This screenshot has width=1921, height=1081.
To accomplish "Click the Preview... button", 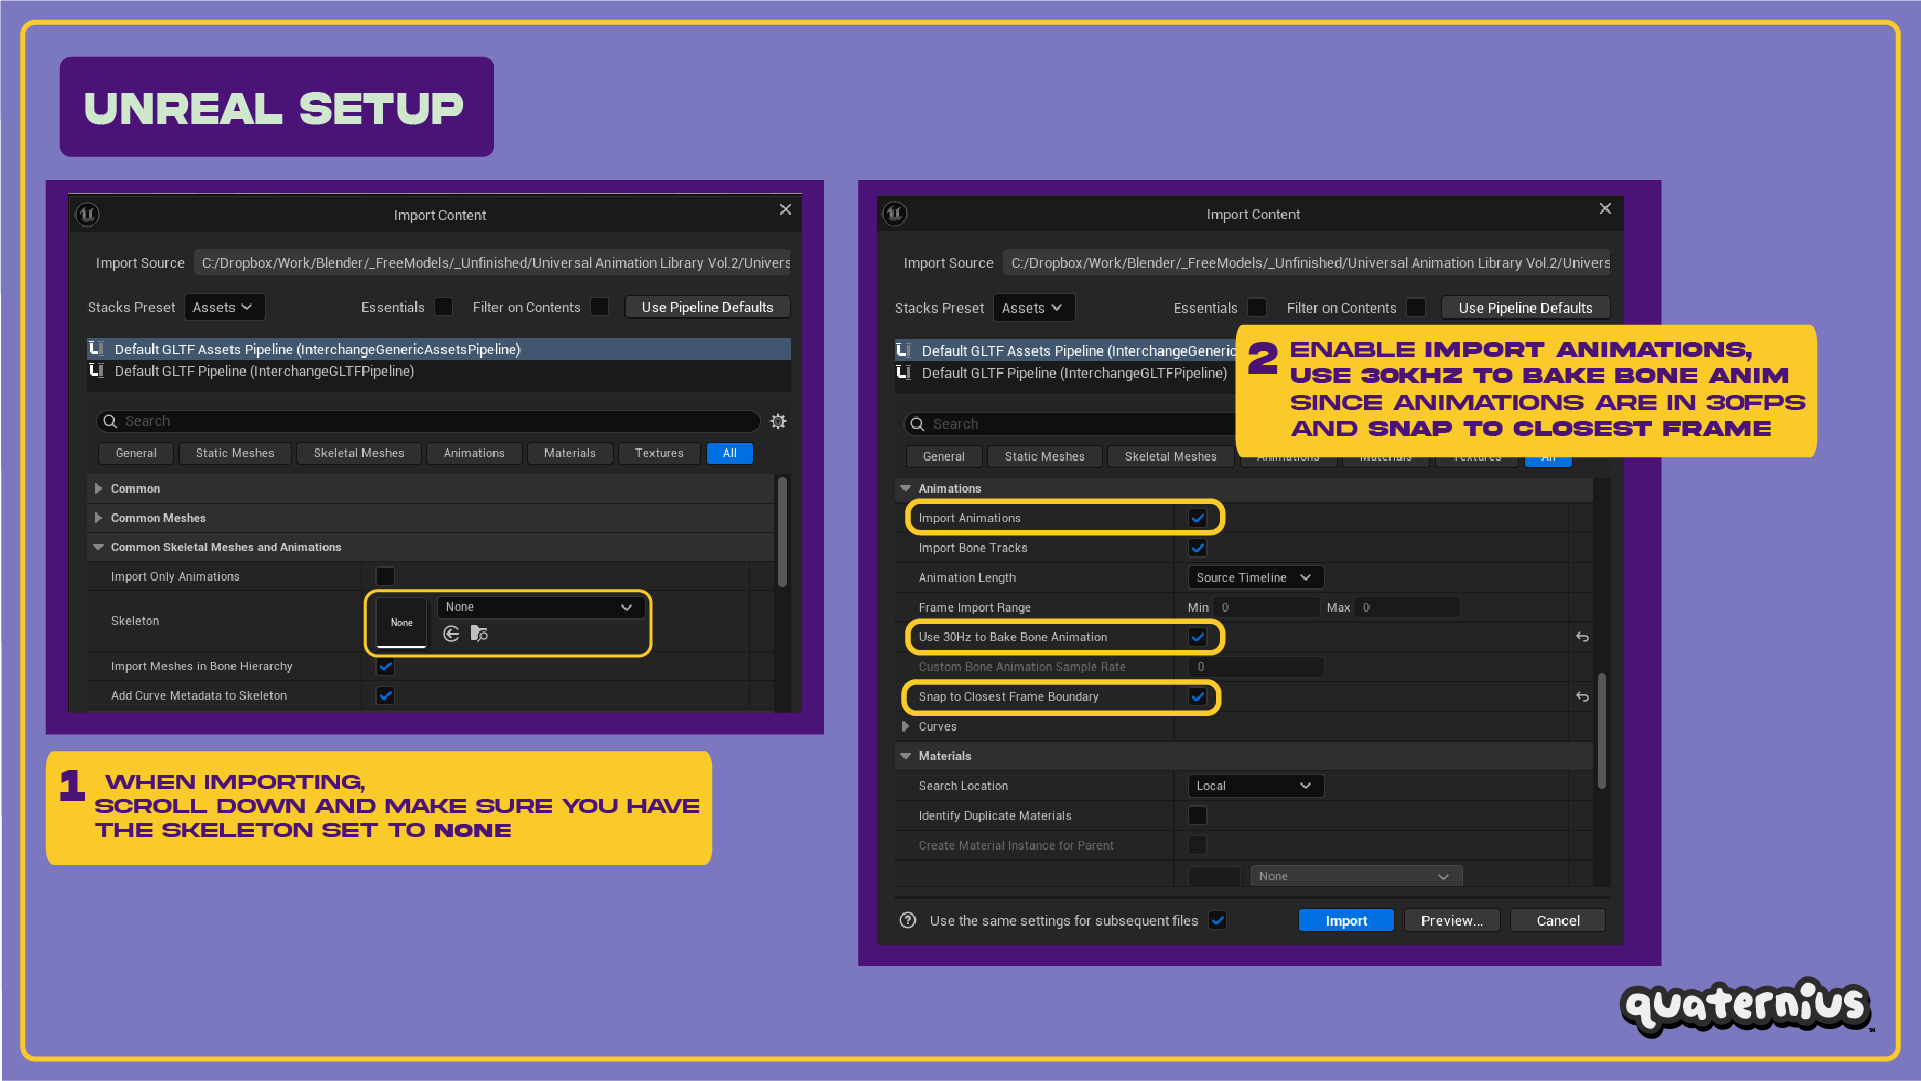I will click(1452, 921).
